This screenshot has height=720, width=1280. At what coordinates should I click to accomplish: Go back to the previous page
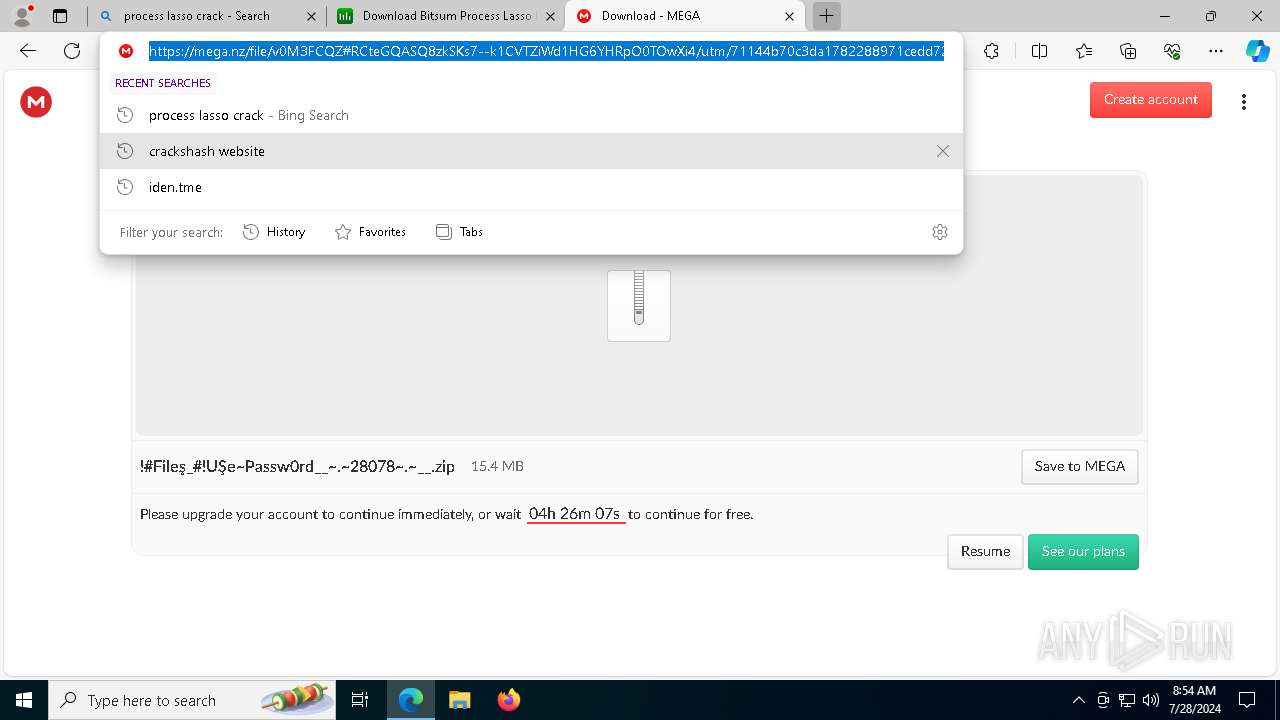(28, 51)
